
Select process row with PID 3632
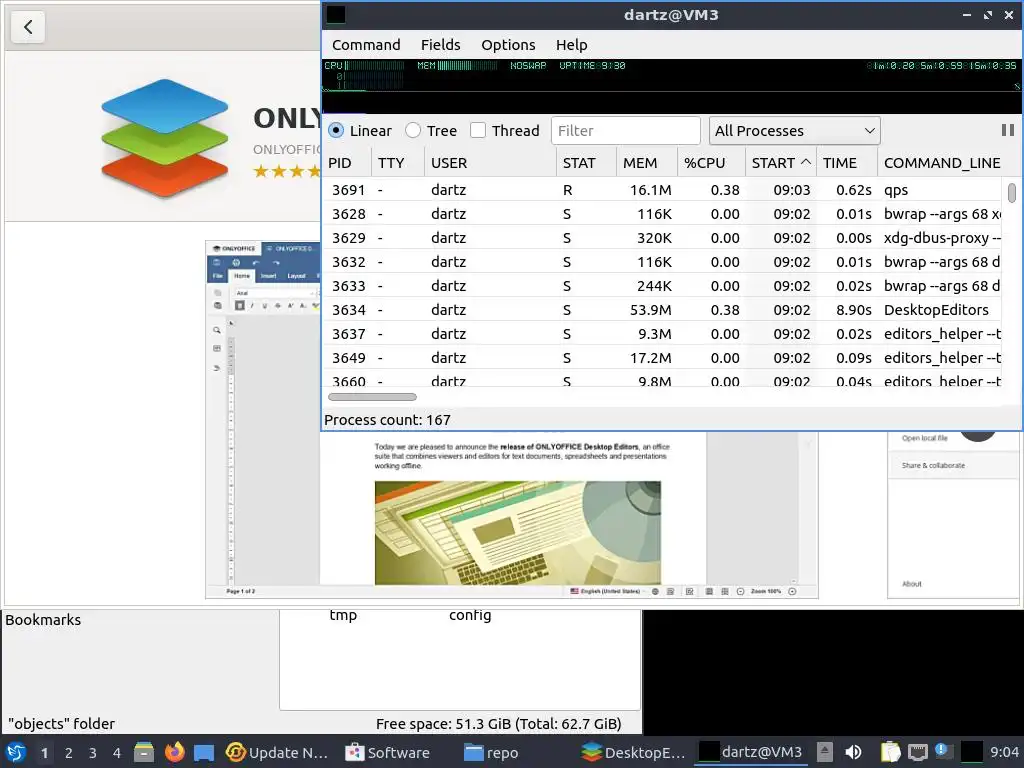click(662, 262)
